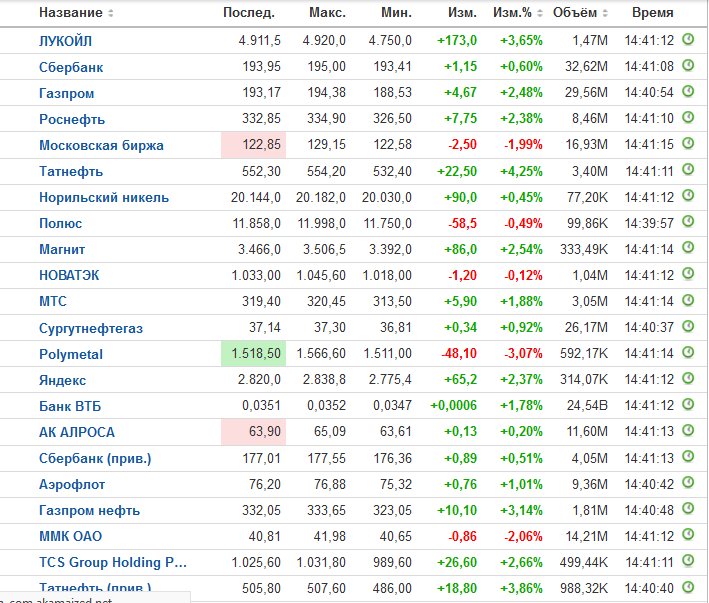Click the Мин. column header
Image resolution: width=709 pixels, height=603 pixels.
(396, 13)
